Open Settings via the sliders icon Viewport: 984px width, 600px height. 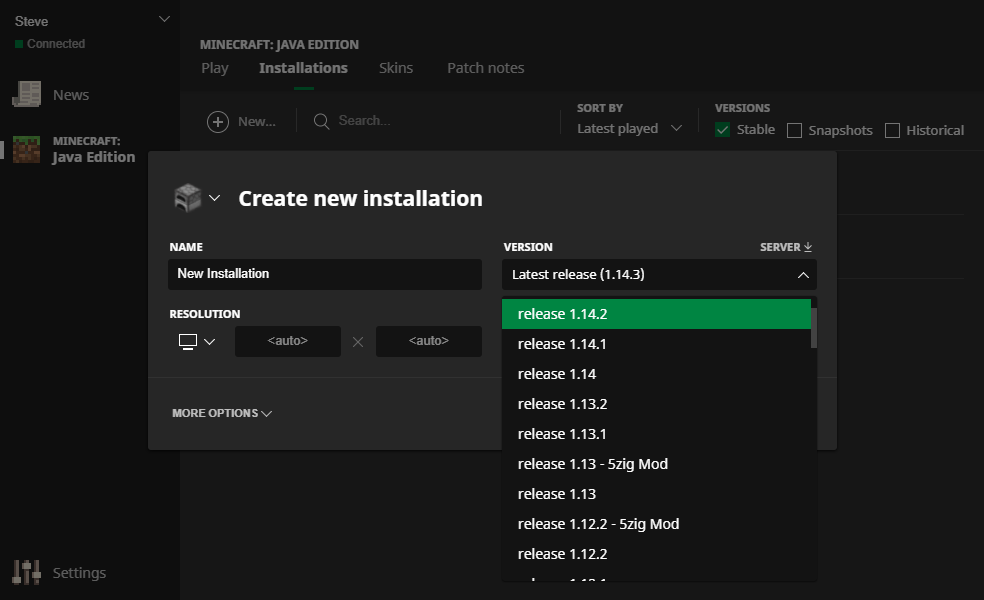[x=26, y=573]
